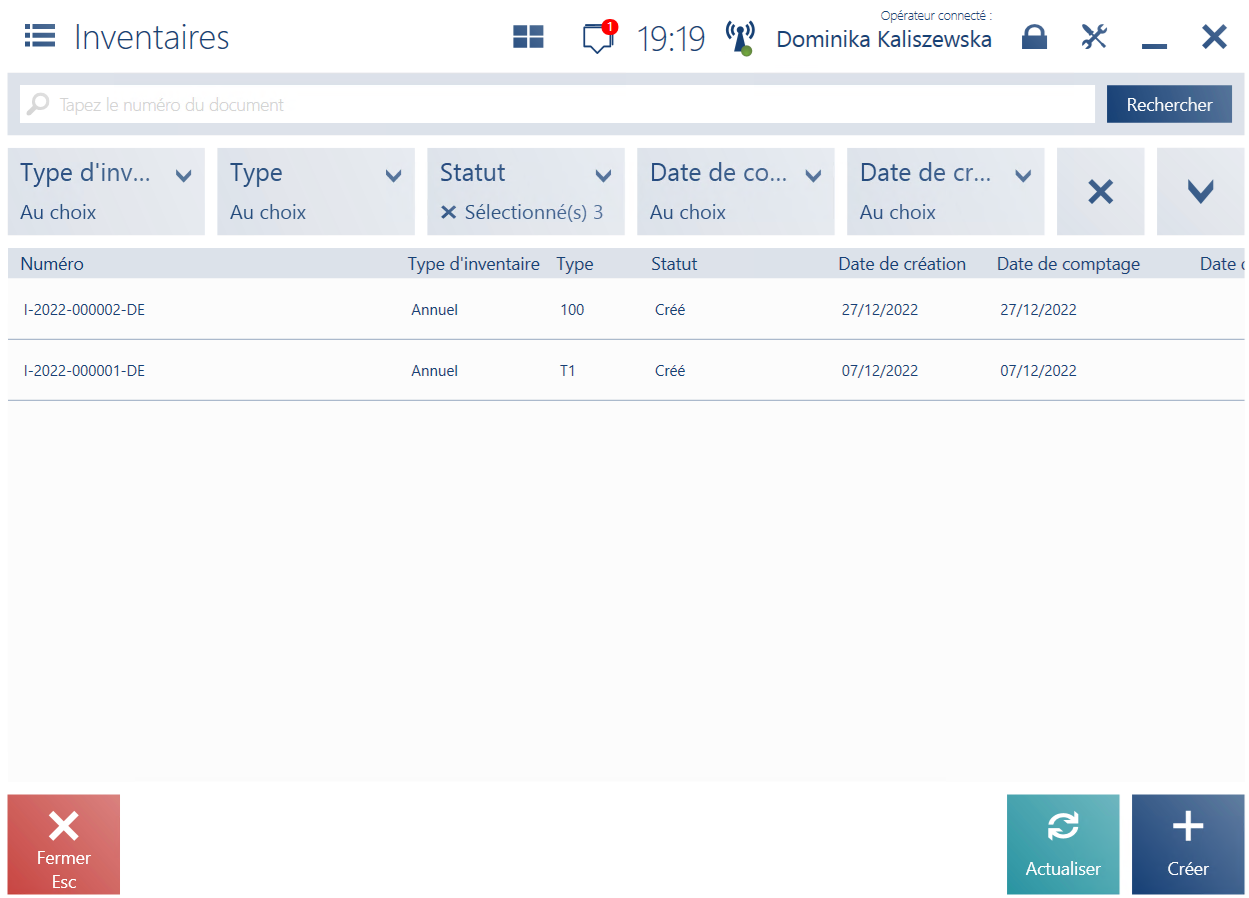Screen dimensions: 1249x898
Task: Sort by the Date de création column header
Action: 902,264
